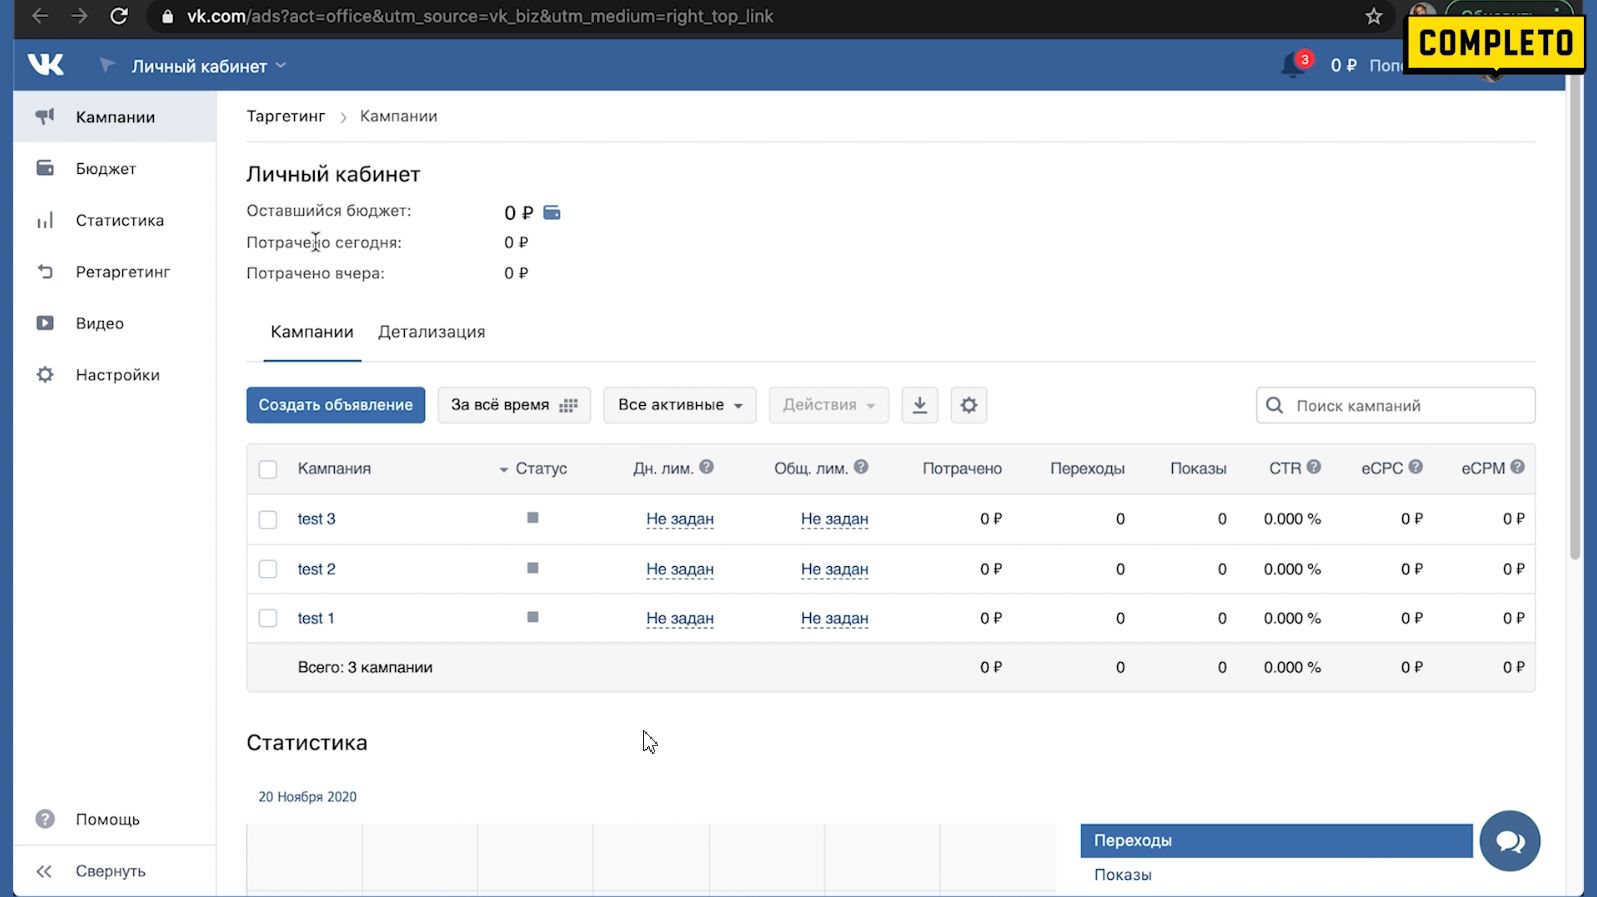
Task: Open campaign test 3 link
Action: click(316, 519)
